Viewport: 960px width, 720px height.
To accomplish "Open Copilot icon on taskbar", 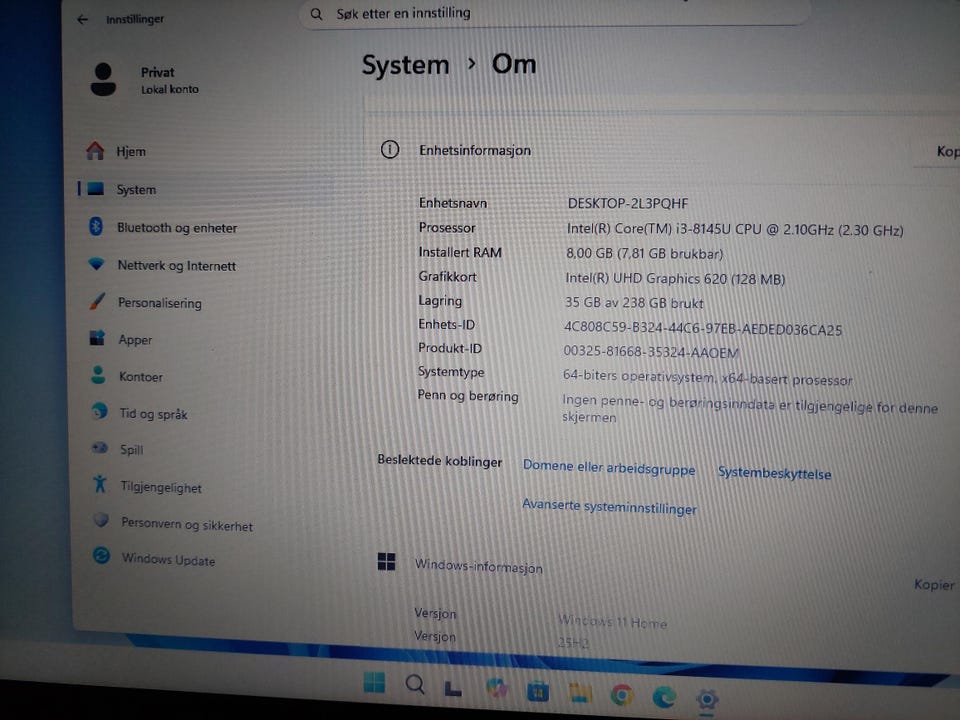I will [x=497, y=689].
